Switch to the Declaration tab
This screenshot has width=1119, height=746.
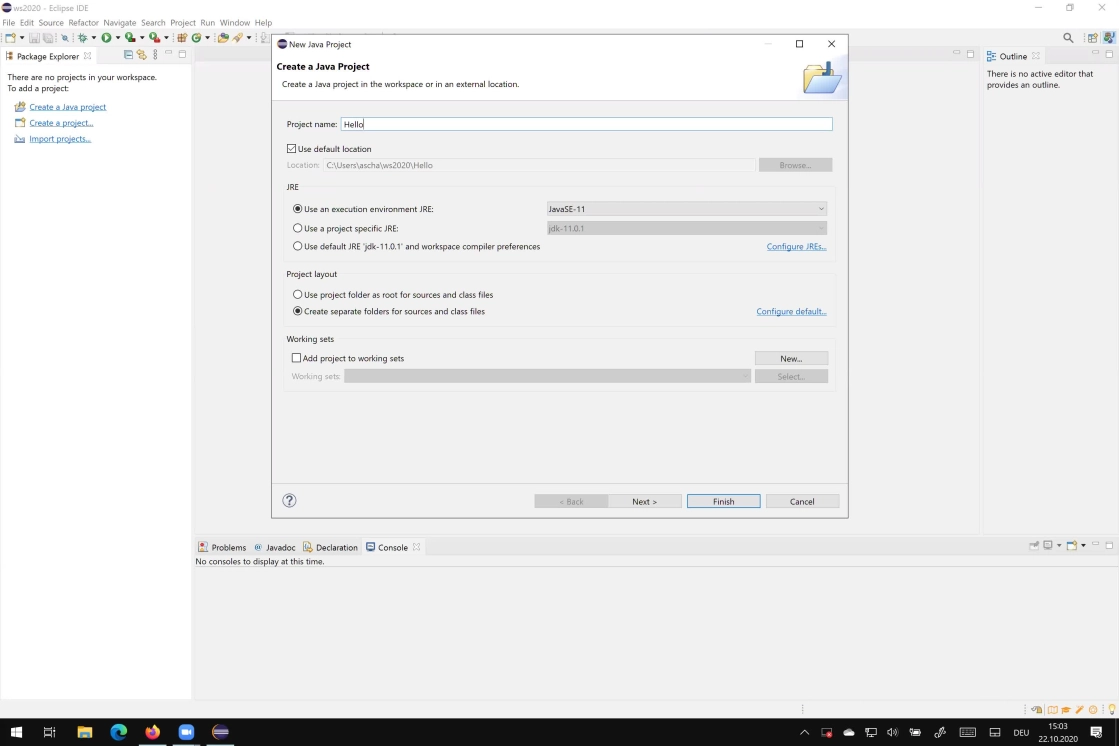[x=330, y=548]
